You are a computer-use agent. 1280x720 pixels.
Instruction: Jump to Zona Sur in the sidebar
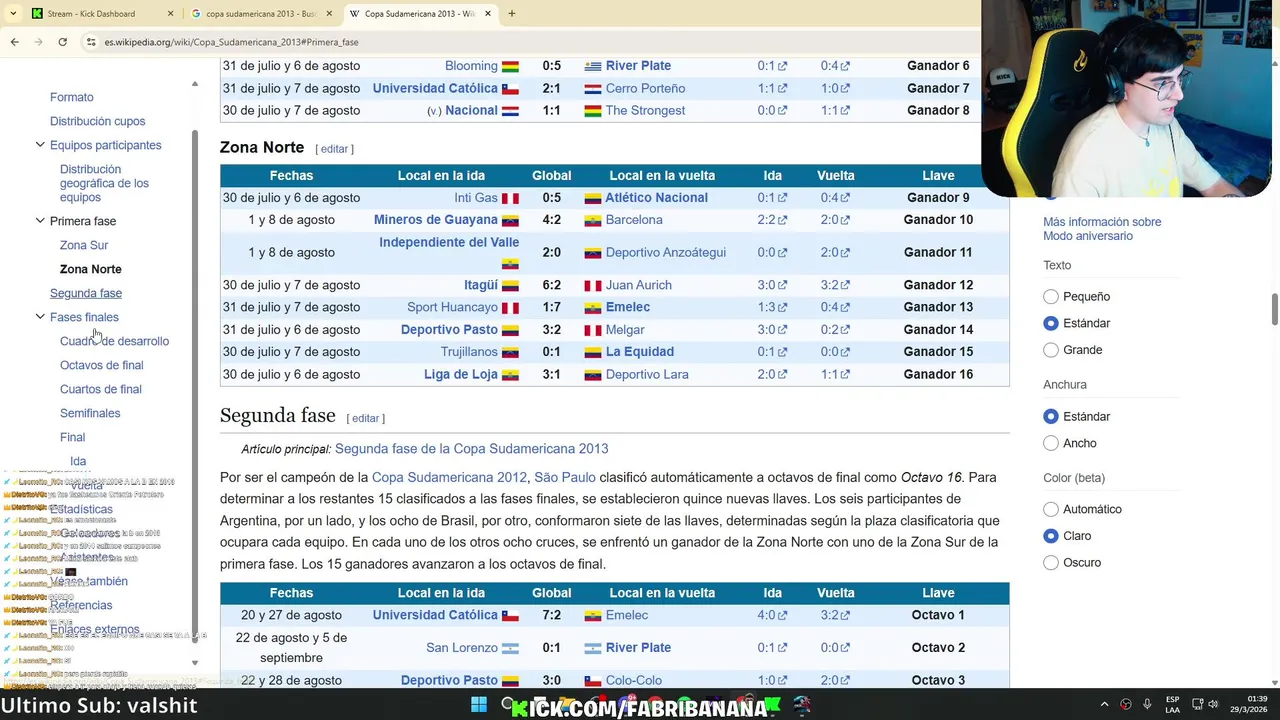(84, 245)
